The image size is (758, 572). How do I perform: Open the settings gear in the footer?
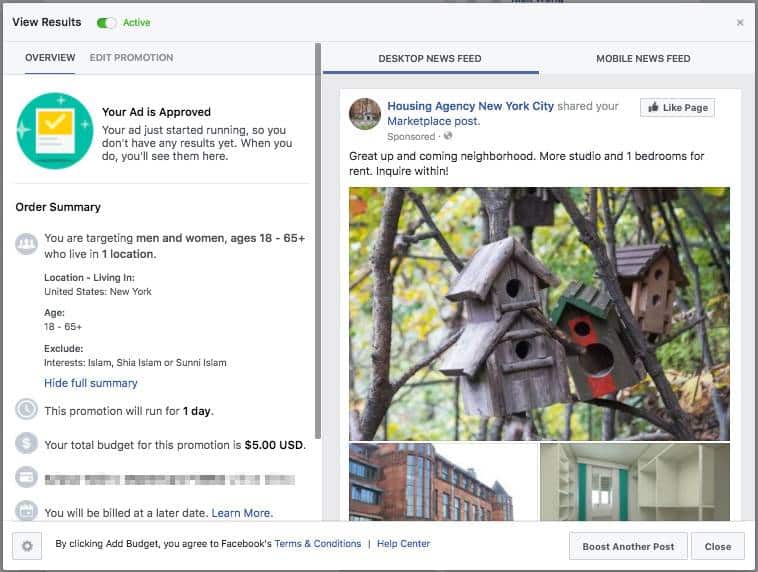click(27, 546)
